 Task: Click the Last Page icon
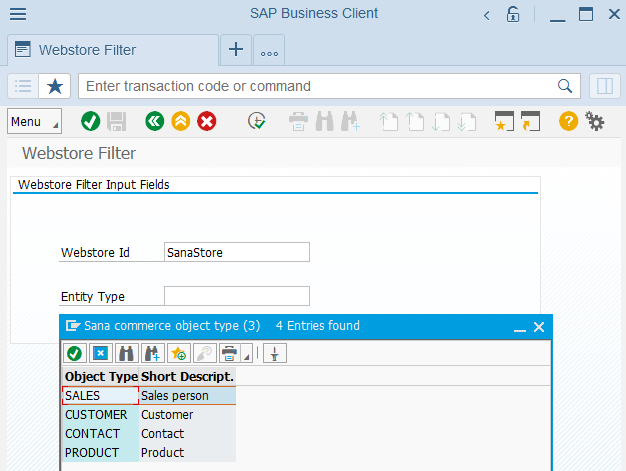coord(467,121)
